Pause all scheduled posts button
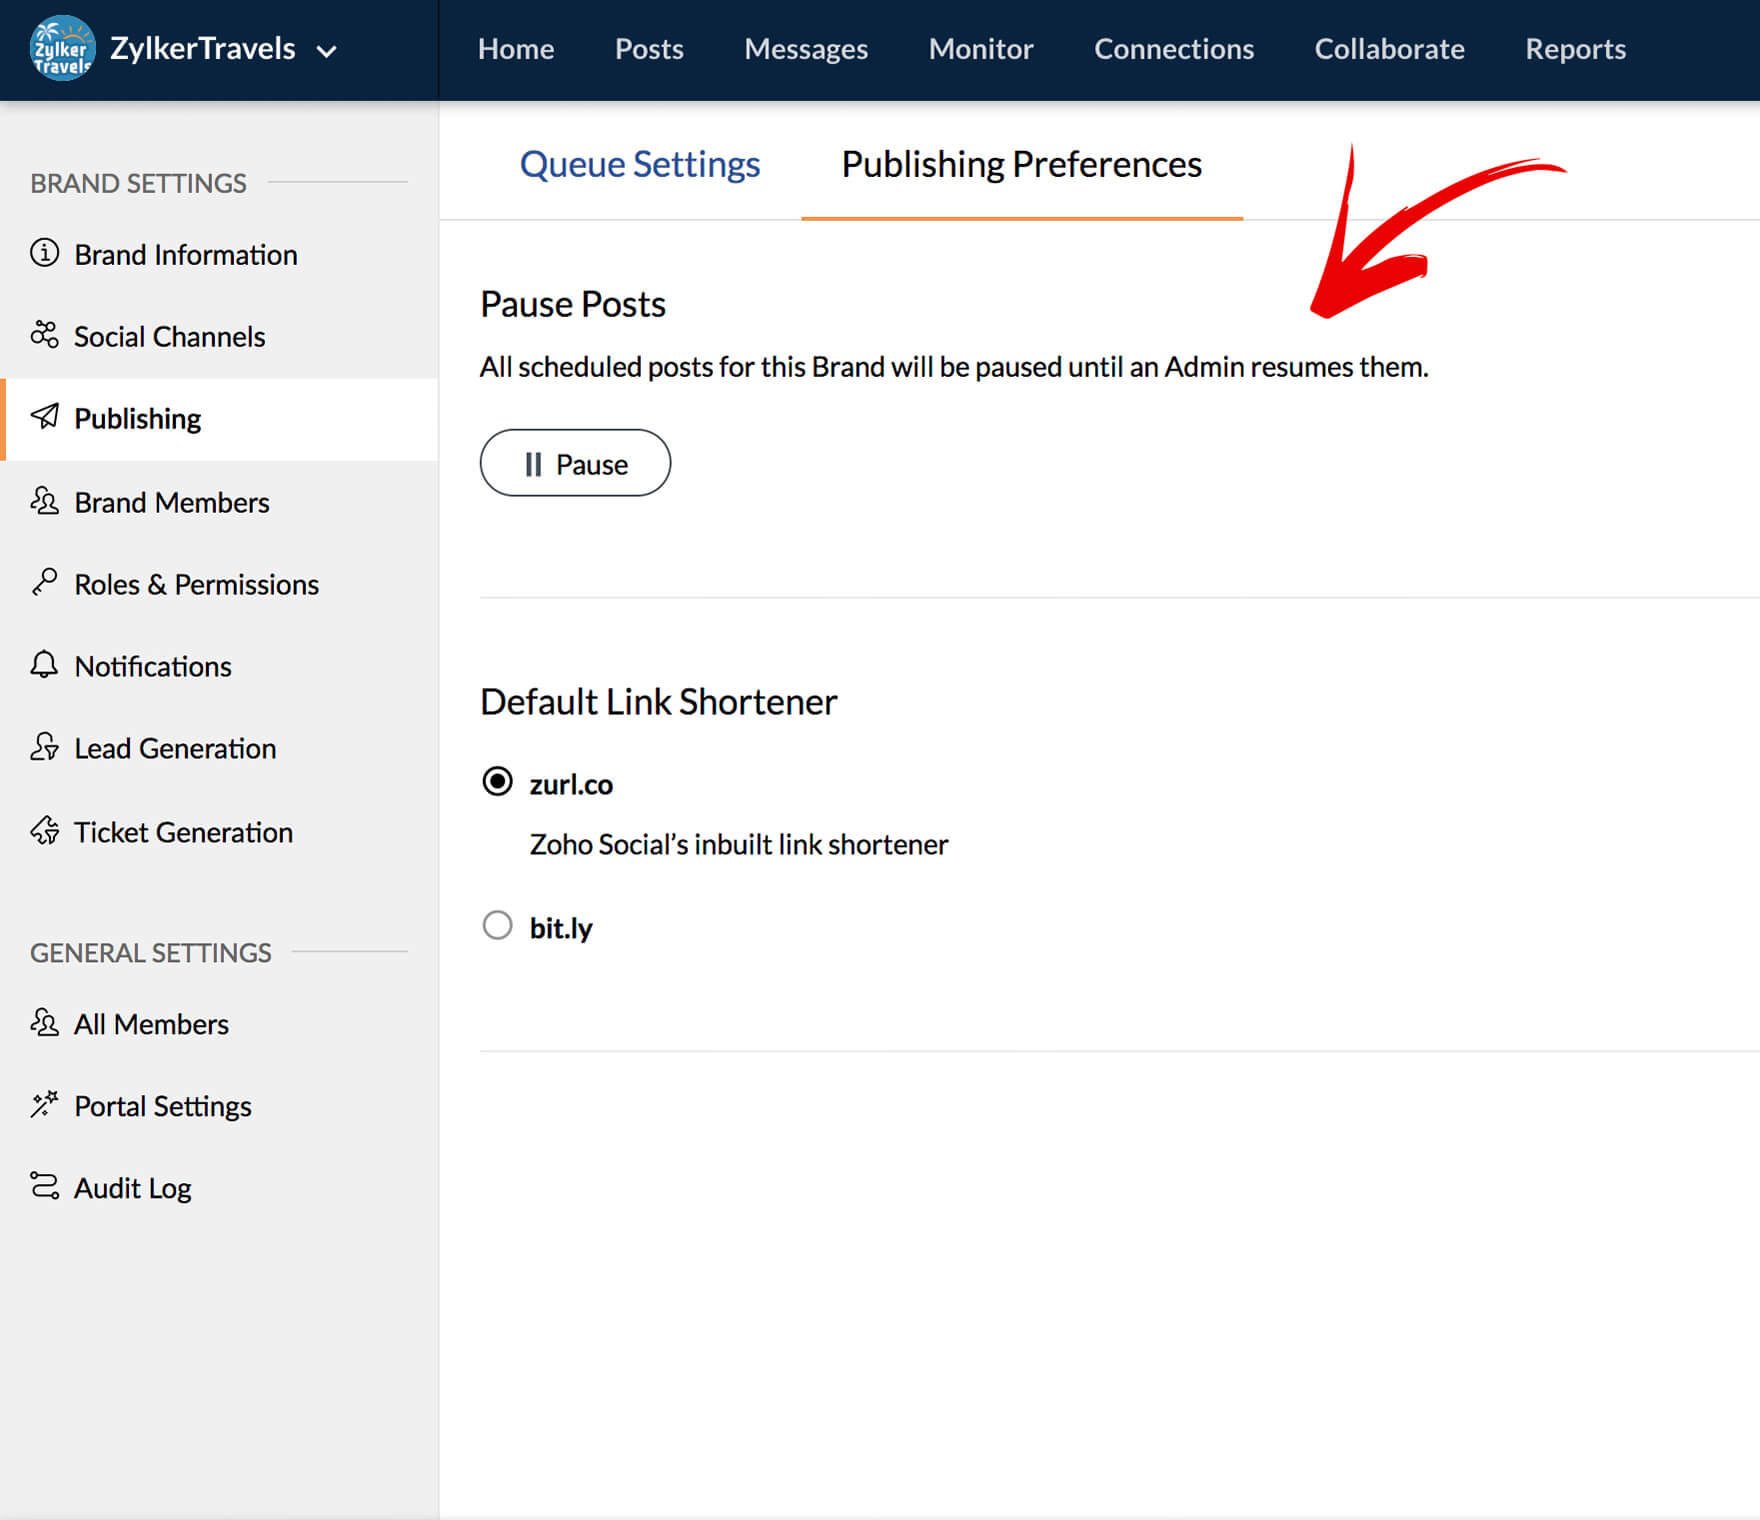 [x=575, y=463]
